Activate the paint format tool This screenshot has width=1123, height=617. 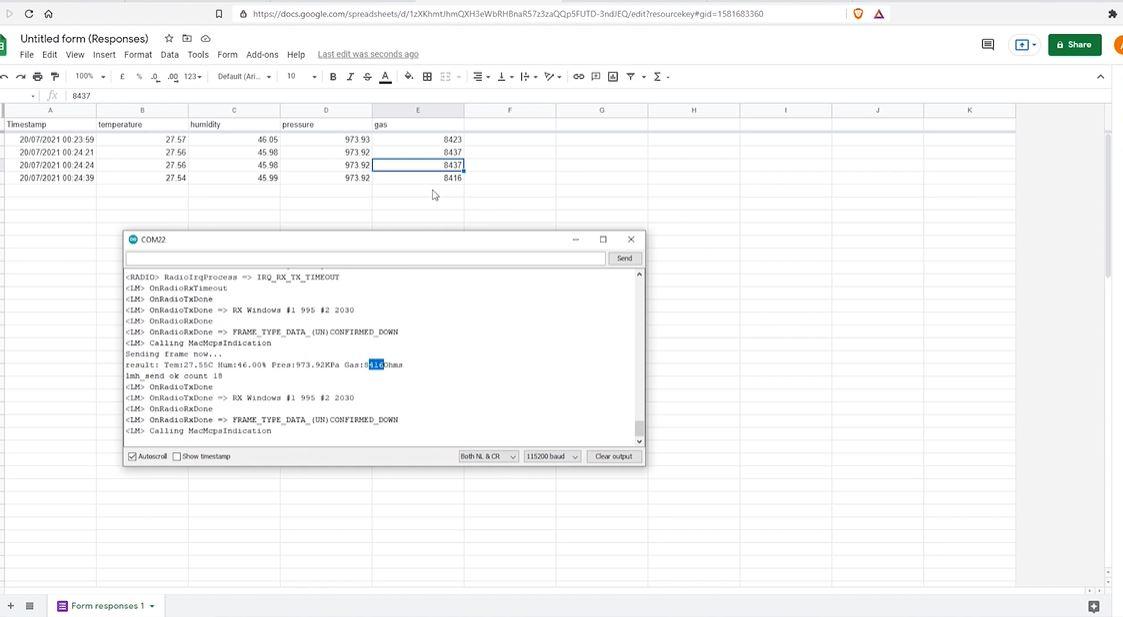click(54, 77)
